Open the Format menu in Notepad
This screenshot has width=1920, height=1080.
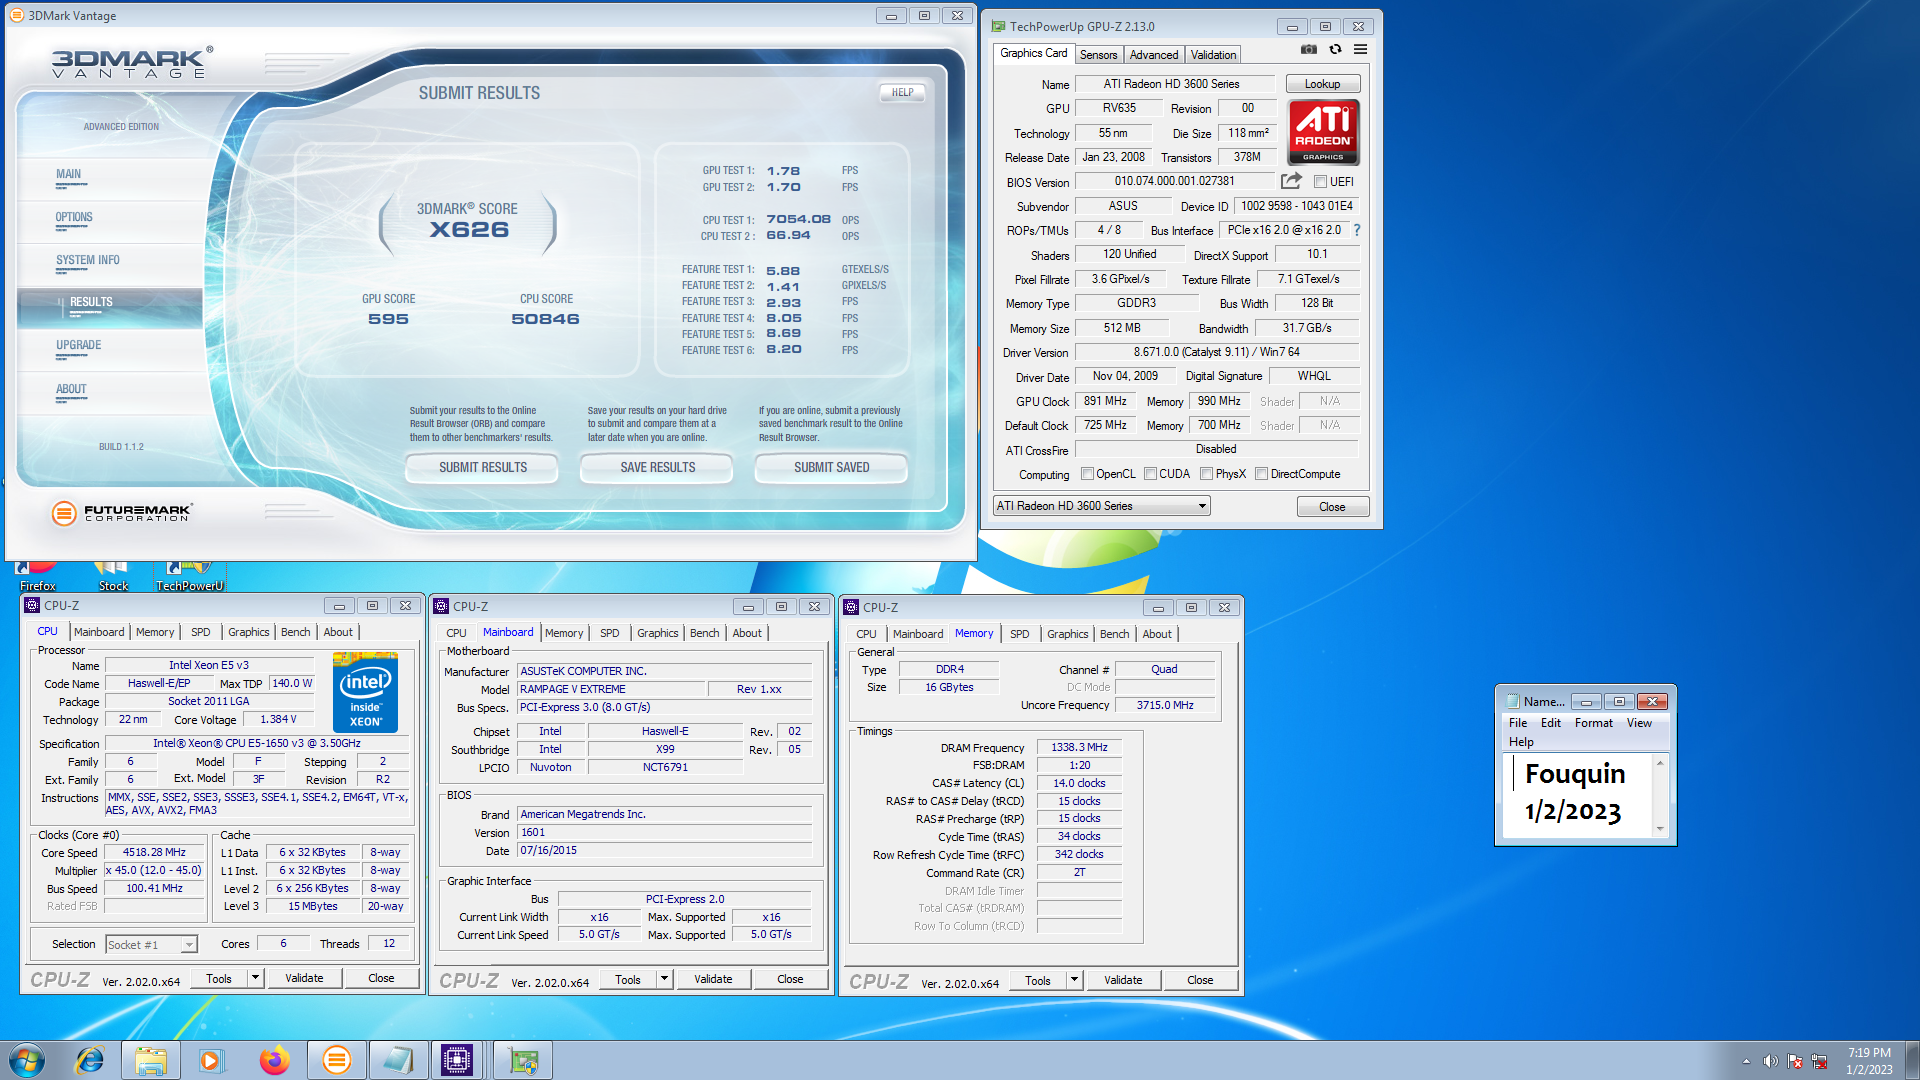pyautogui.click(x=1593, y=723)
